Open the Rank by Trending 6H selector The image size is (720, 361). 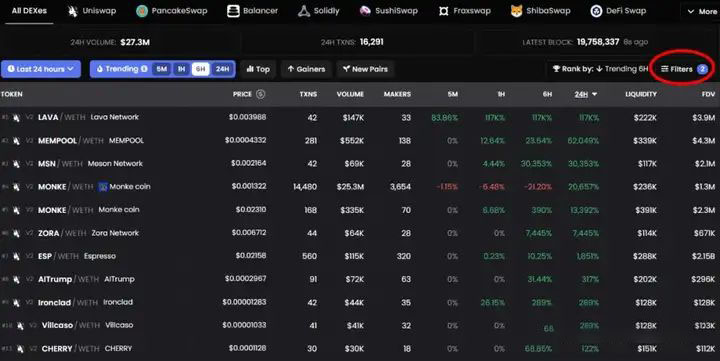601,69
